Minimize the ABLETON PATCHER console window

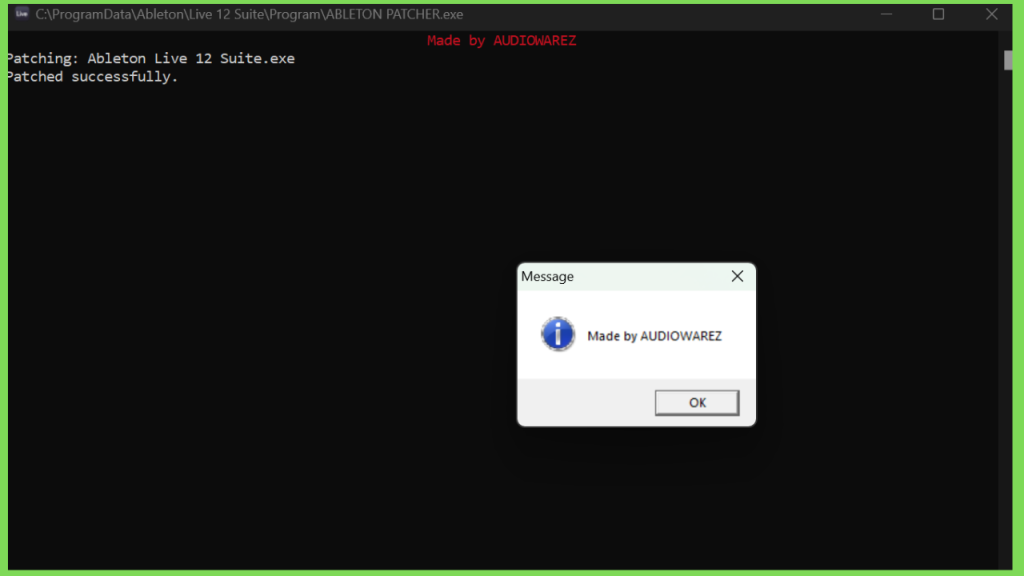[x=886, y=14]
